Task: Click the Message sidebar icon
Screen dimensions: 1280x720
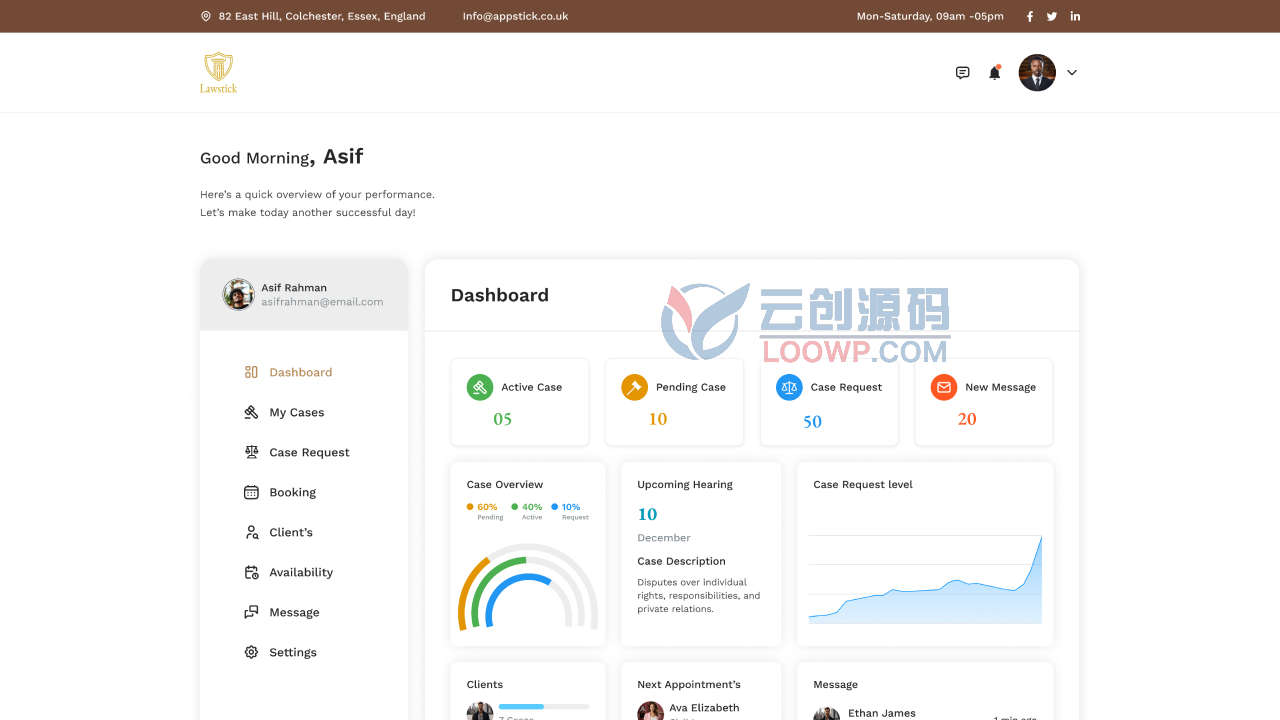Action: [251, 612]
